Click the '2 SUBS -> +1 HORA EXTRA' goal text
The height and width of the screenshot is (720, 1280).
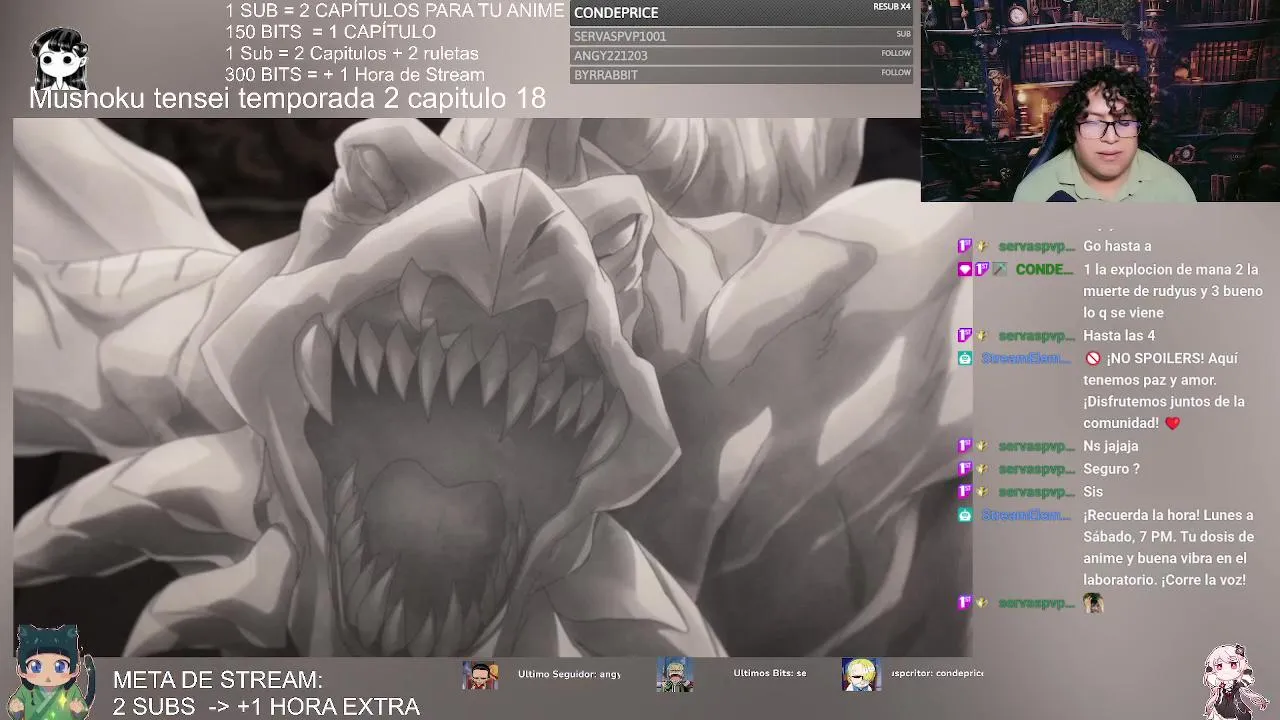(x=266, y=707)
